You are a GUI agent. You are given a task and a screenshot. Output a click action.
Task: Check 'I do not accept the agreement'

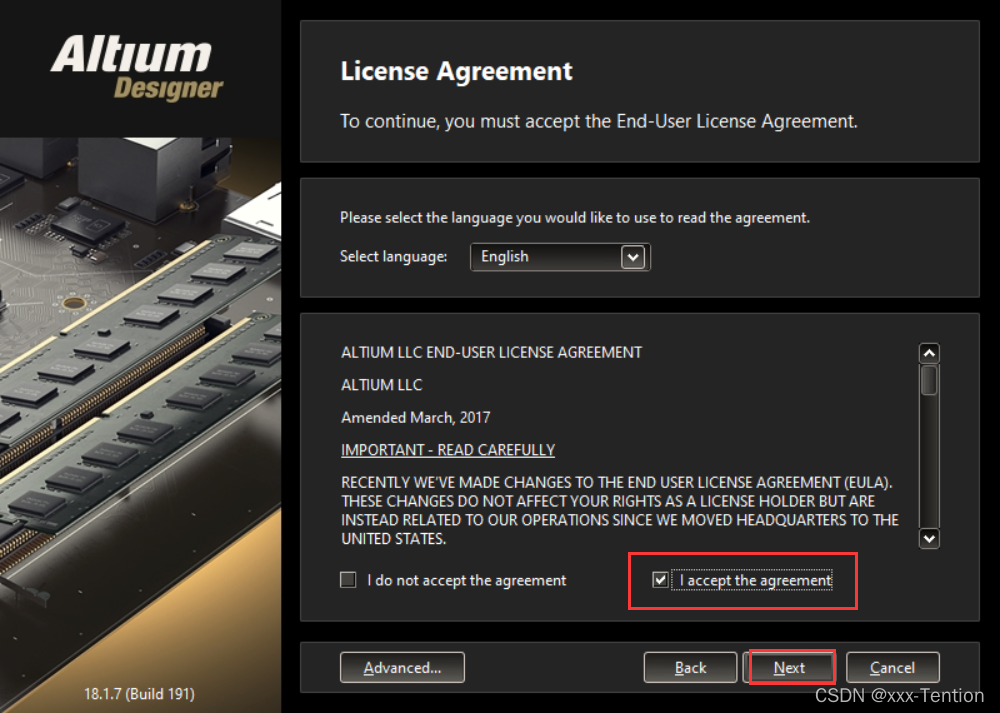[348, 580]
